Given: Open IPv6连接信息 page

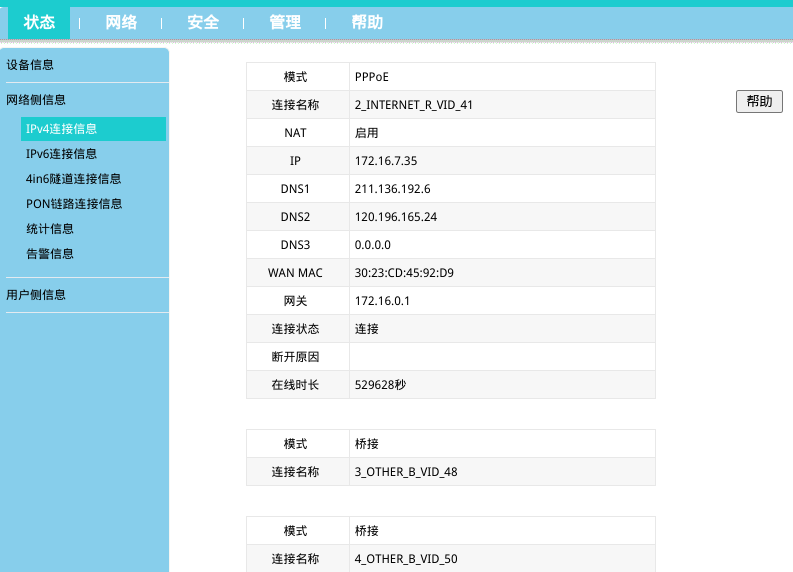Looking at the screenshot, I should click(62, 154).
